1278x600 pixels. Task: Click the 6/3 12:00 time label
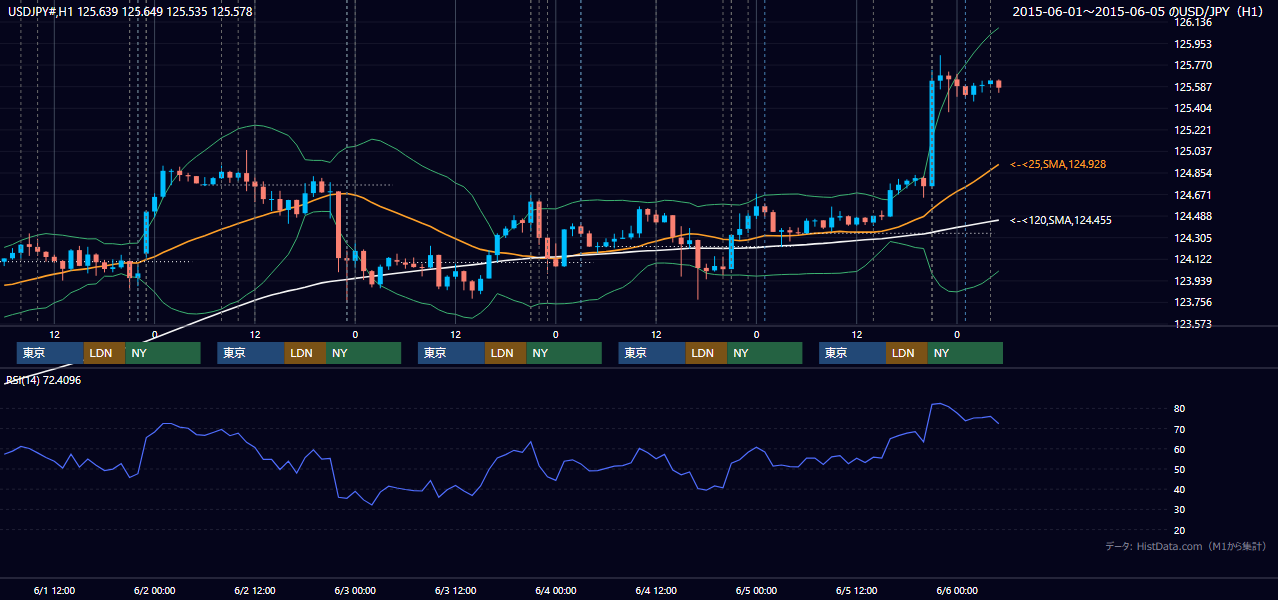click(x=455, y=590)
